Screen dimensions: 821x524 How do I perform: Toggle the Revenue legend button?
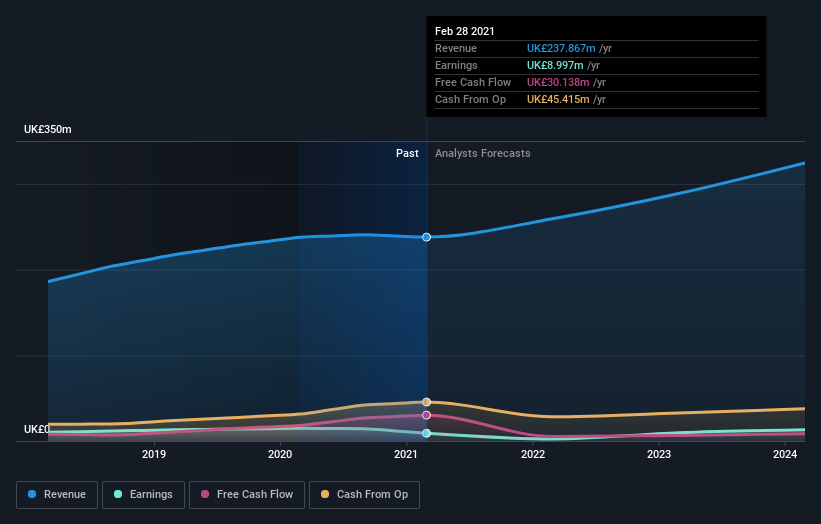pyautogui.click(x=57, y=495)
